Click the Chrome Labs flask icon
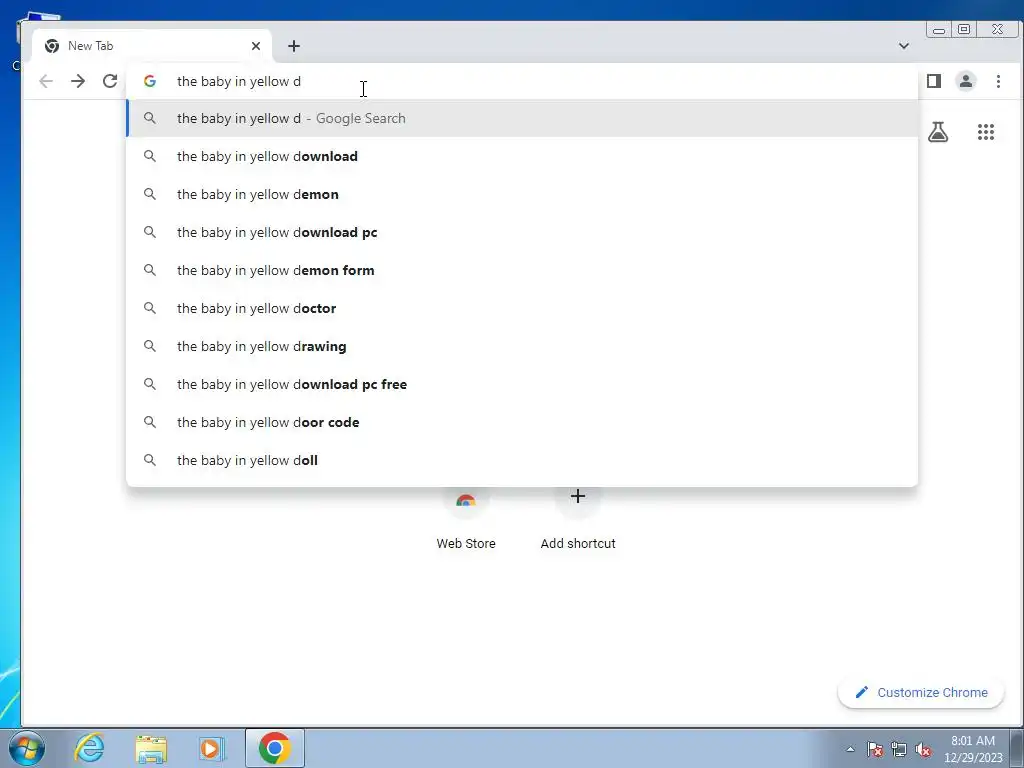 938,132
